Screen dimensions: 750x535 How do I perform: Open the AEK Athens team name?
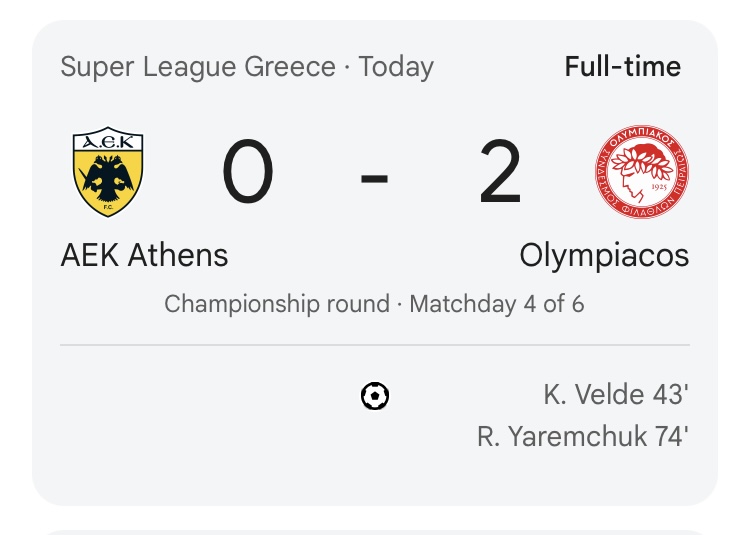[x=144, y=255]
